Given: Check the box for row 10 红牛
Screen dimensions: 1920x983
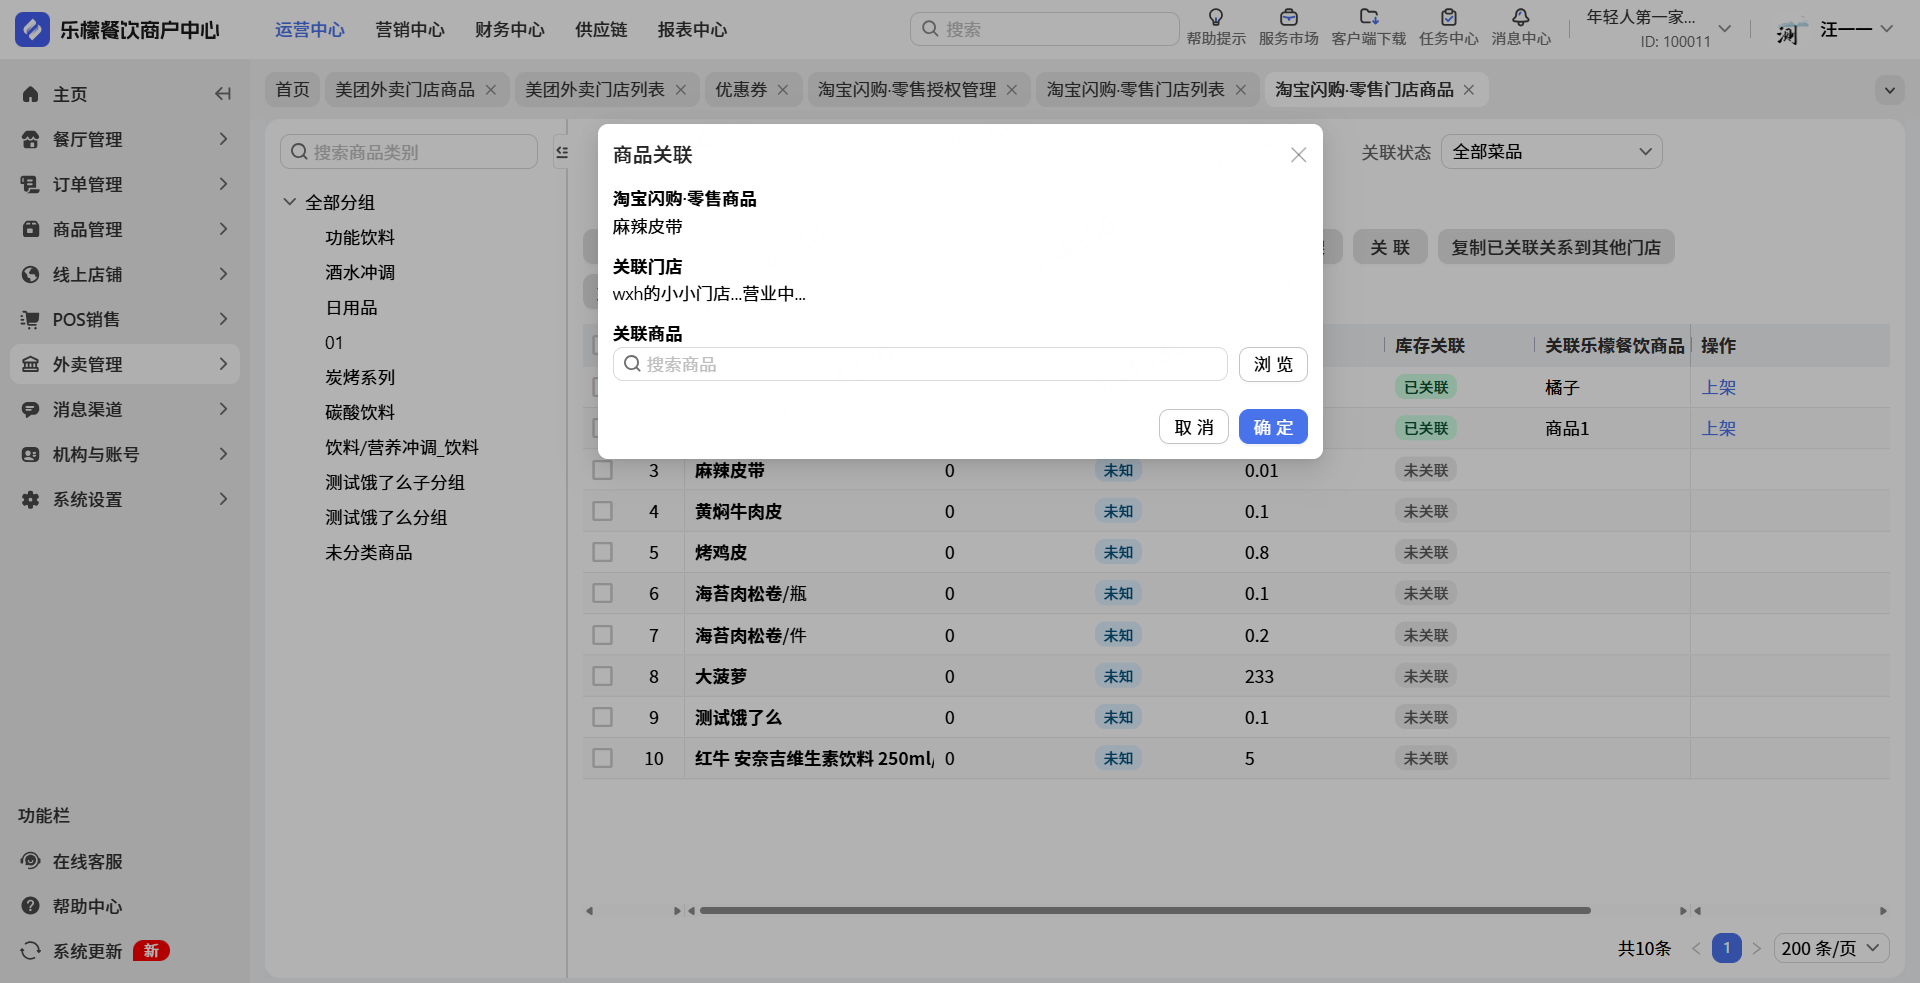Looking at the screenshot, I should coord(602,758).
